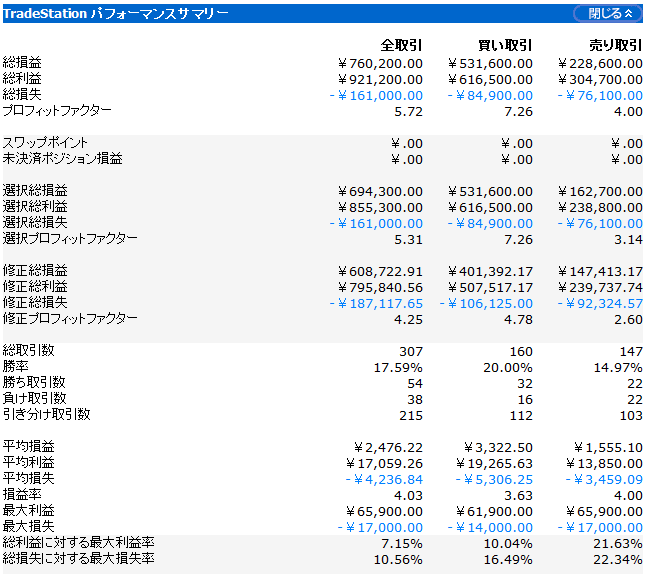
Task: Click the ¥17,059.26 value
Action: coord(384,464)
